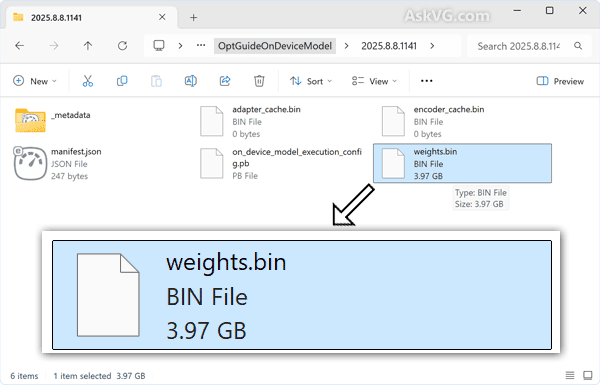Select the 2025.8.8.1141 window tab
The width and height of the screenshot is (600, 385).
pyautogui.click(x=91, y=18)
